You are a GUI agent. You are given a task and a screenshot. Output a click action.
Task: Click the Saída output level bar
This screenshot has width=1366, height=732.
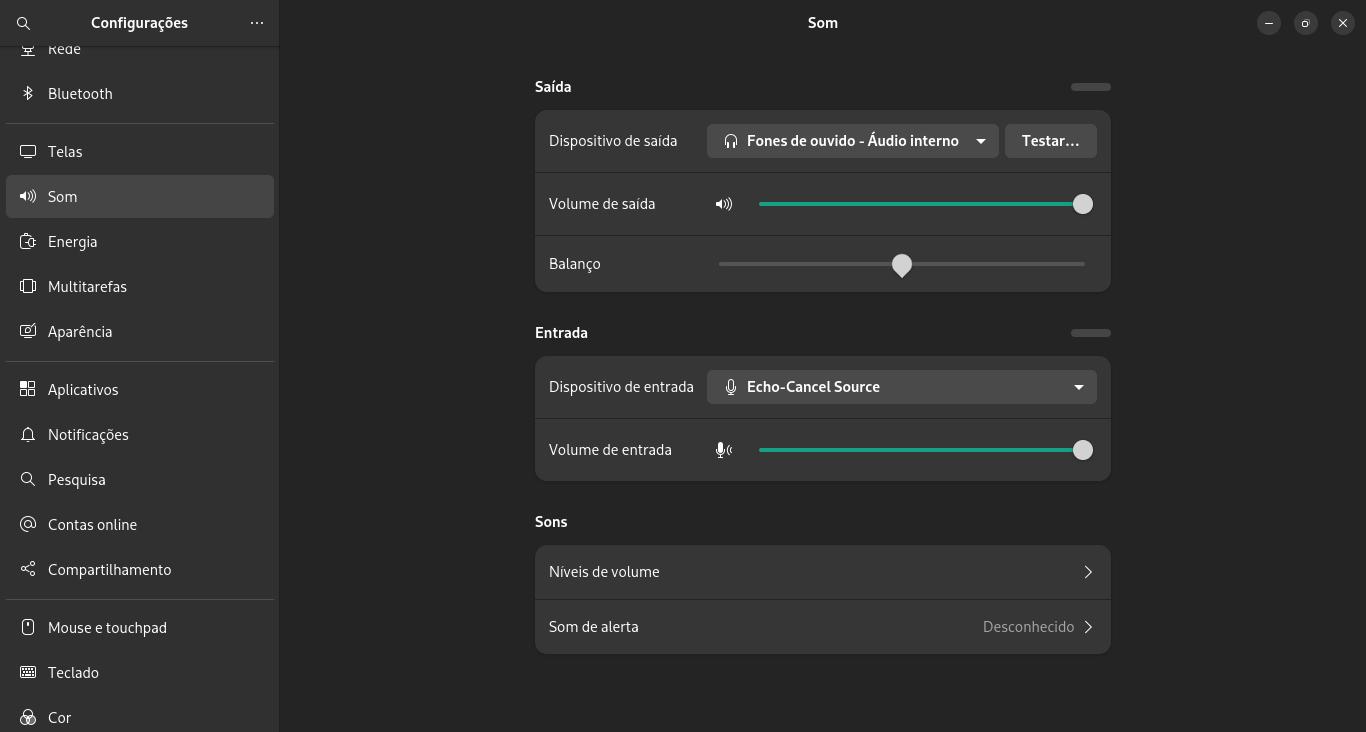[x=1091, y=87]
